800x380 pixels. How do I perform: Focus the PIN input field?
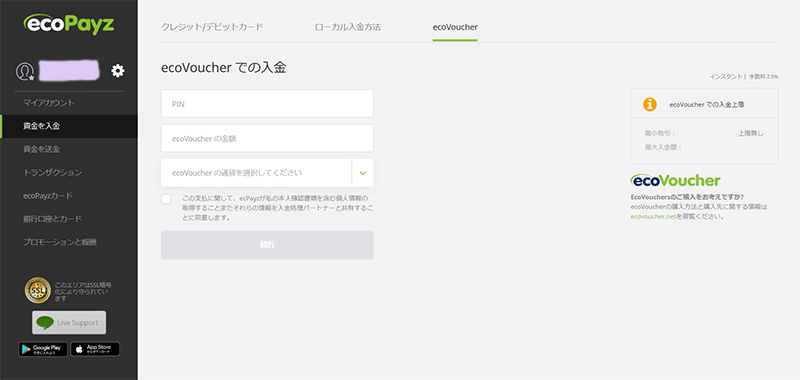point(267,104)
